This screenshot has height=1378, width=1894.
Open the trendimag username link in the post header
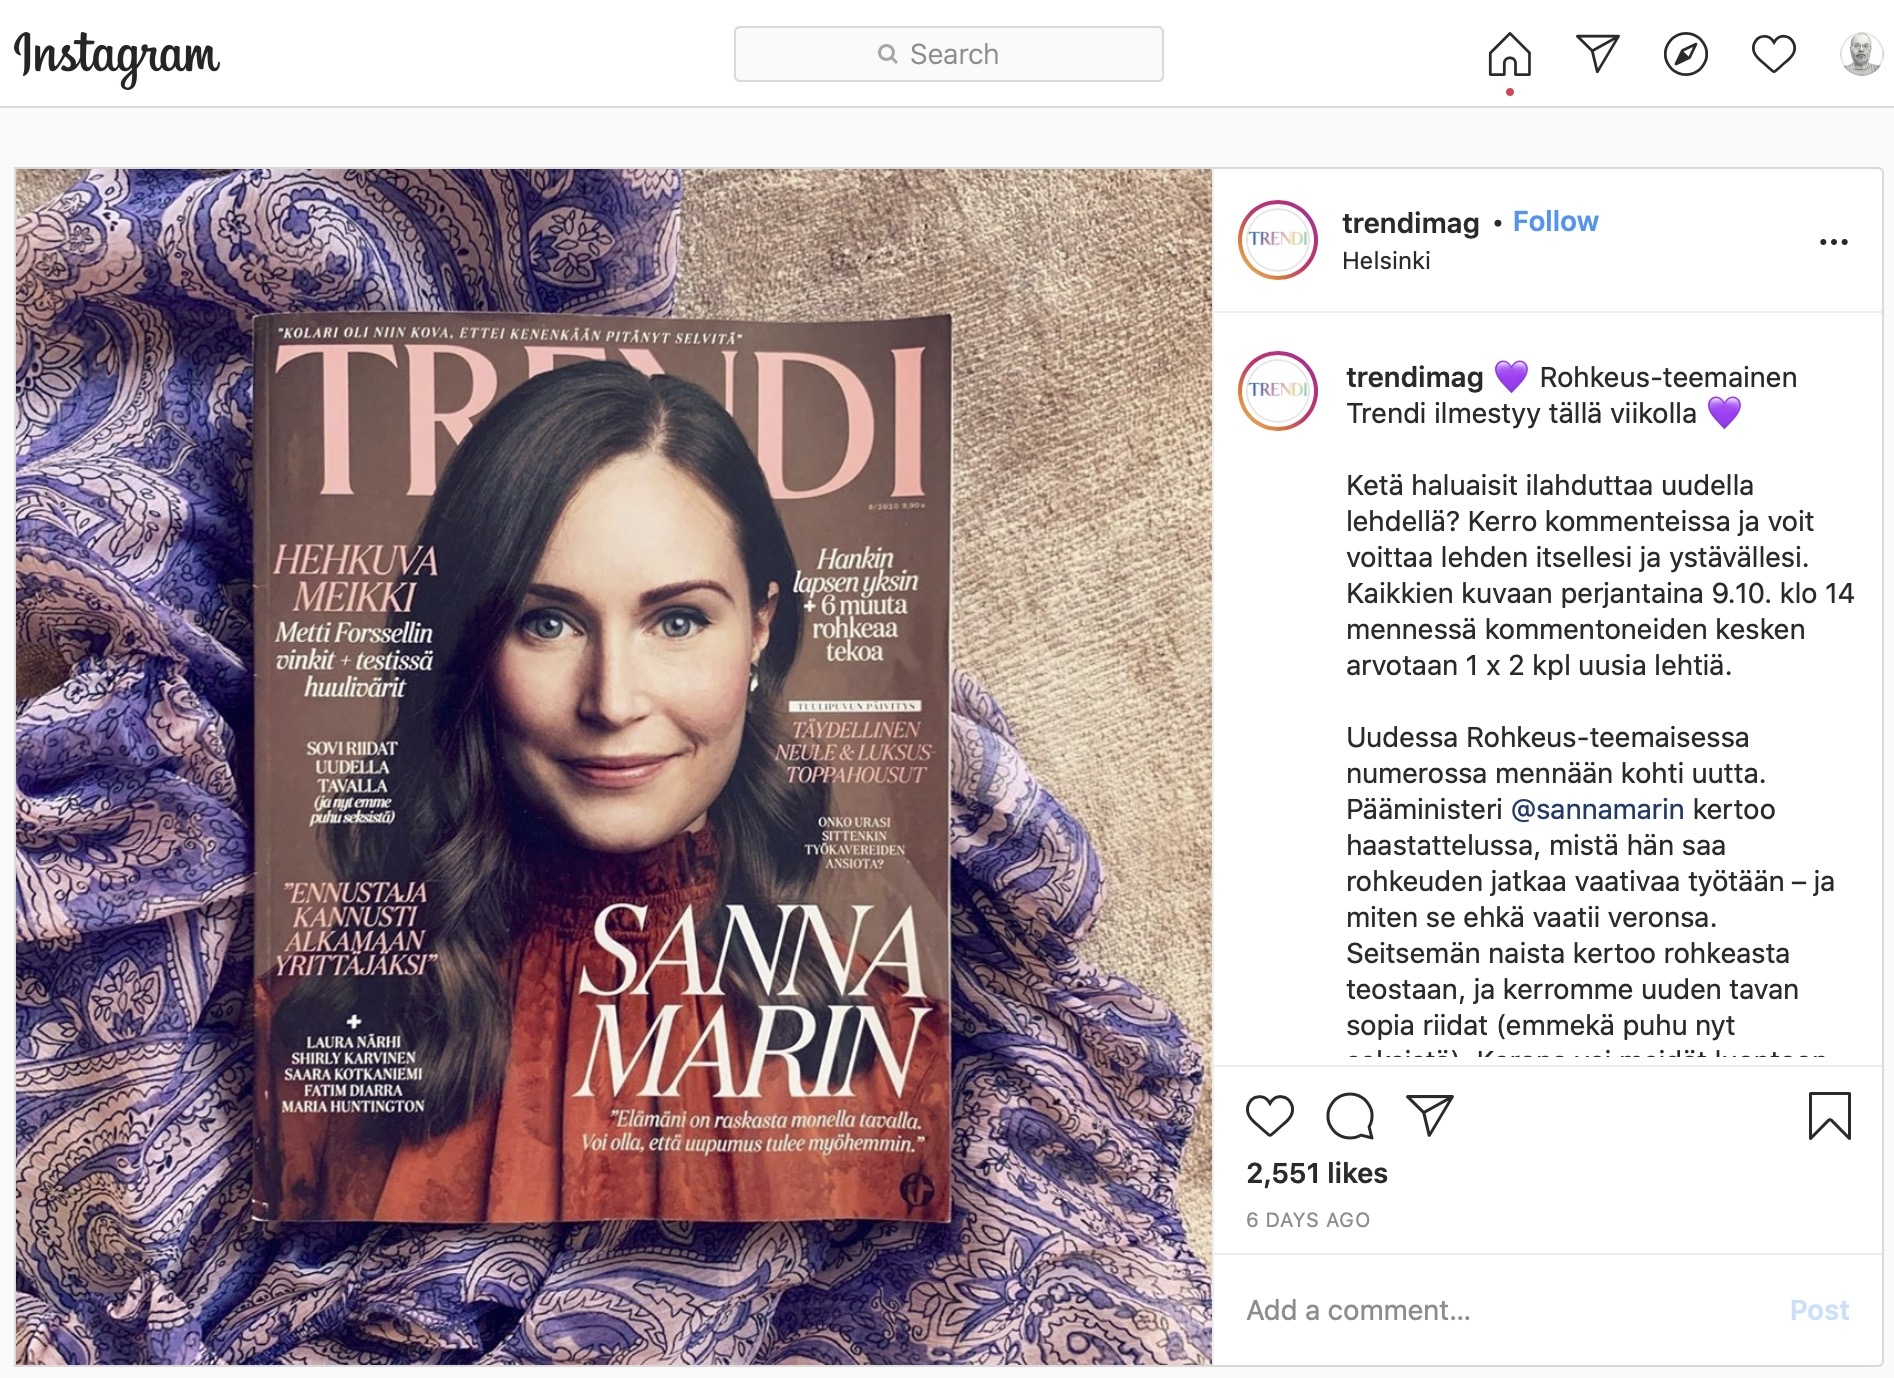1410,222
